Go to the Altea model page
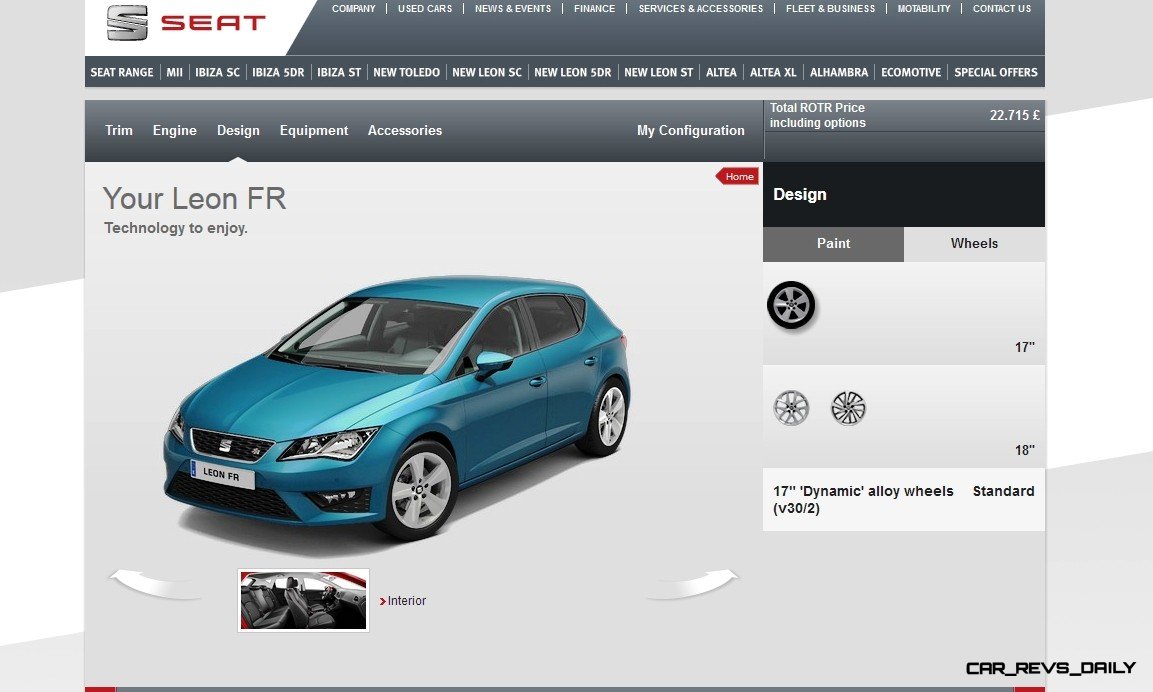 (x=721, y=72)
